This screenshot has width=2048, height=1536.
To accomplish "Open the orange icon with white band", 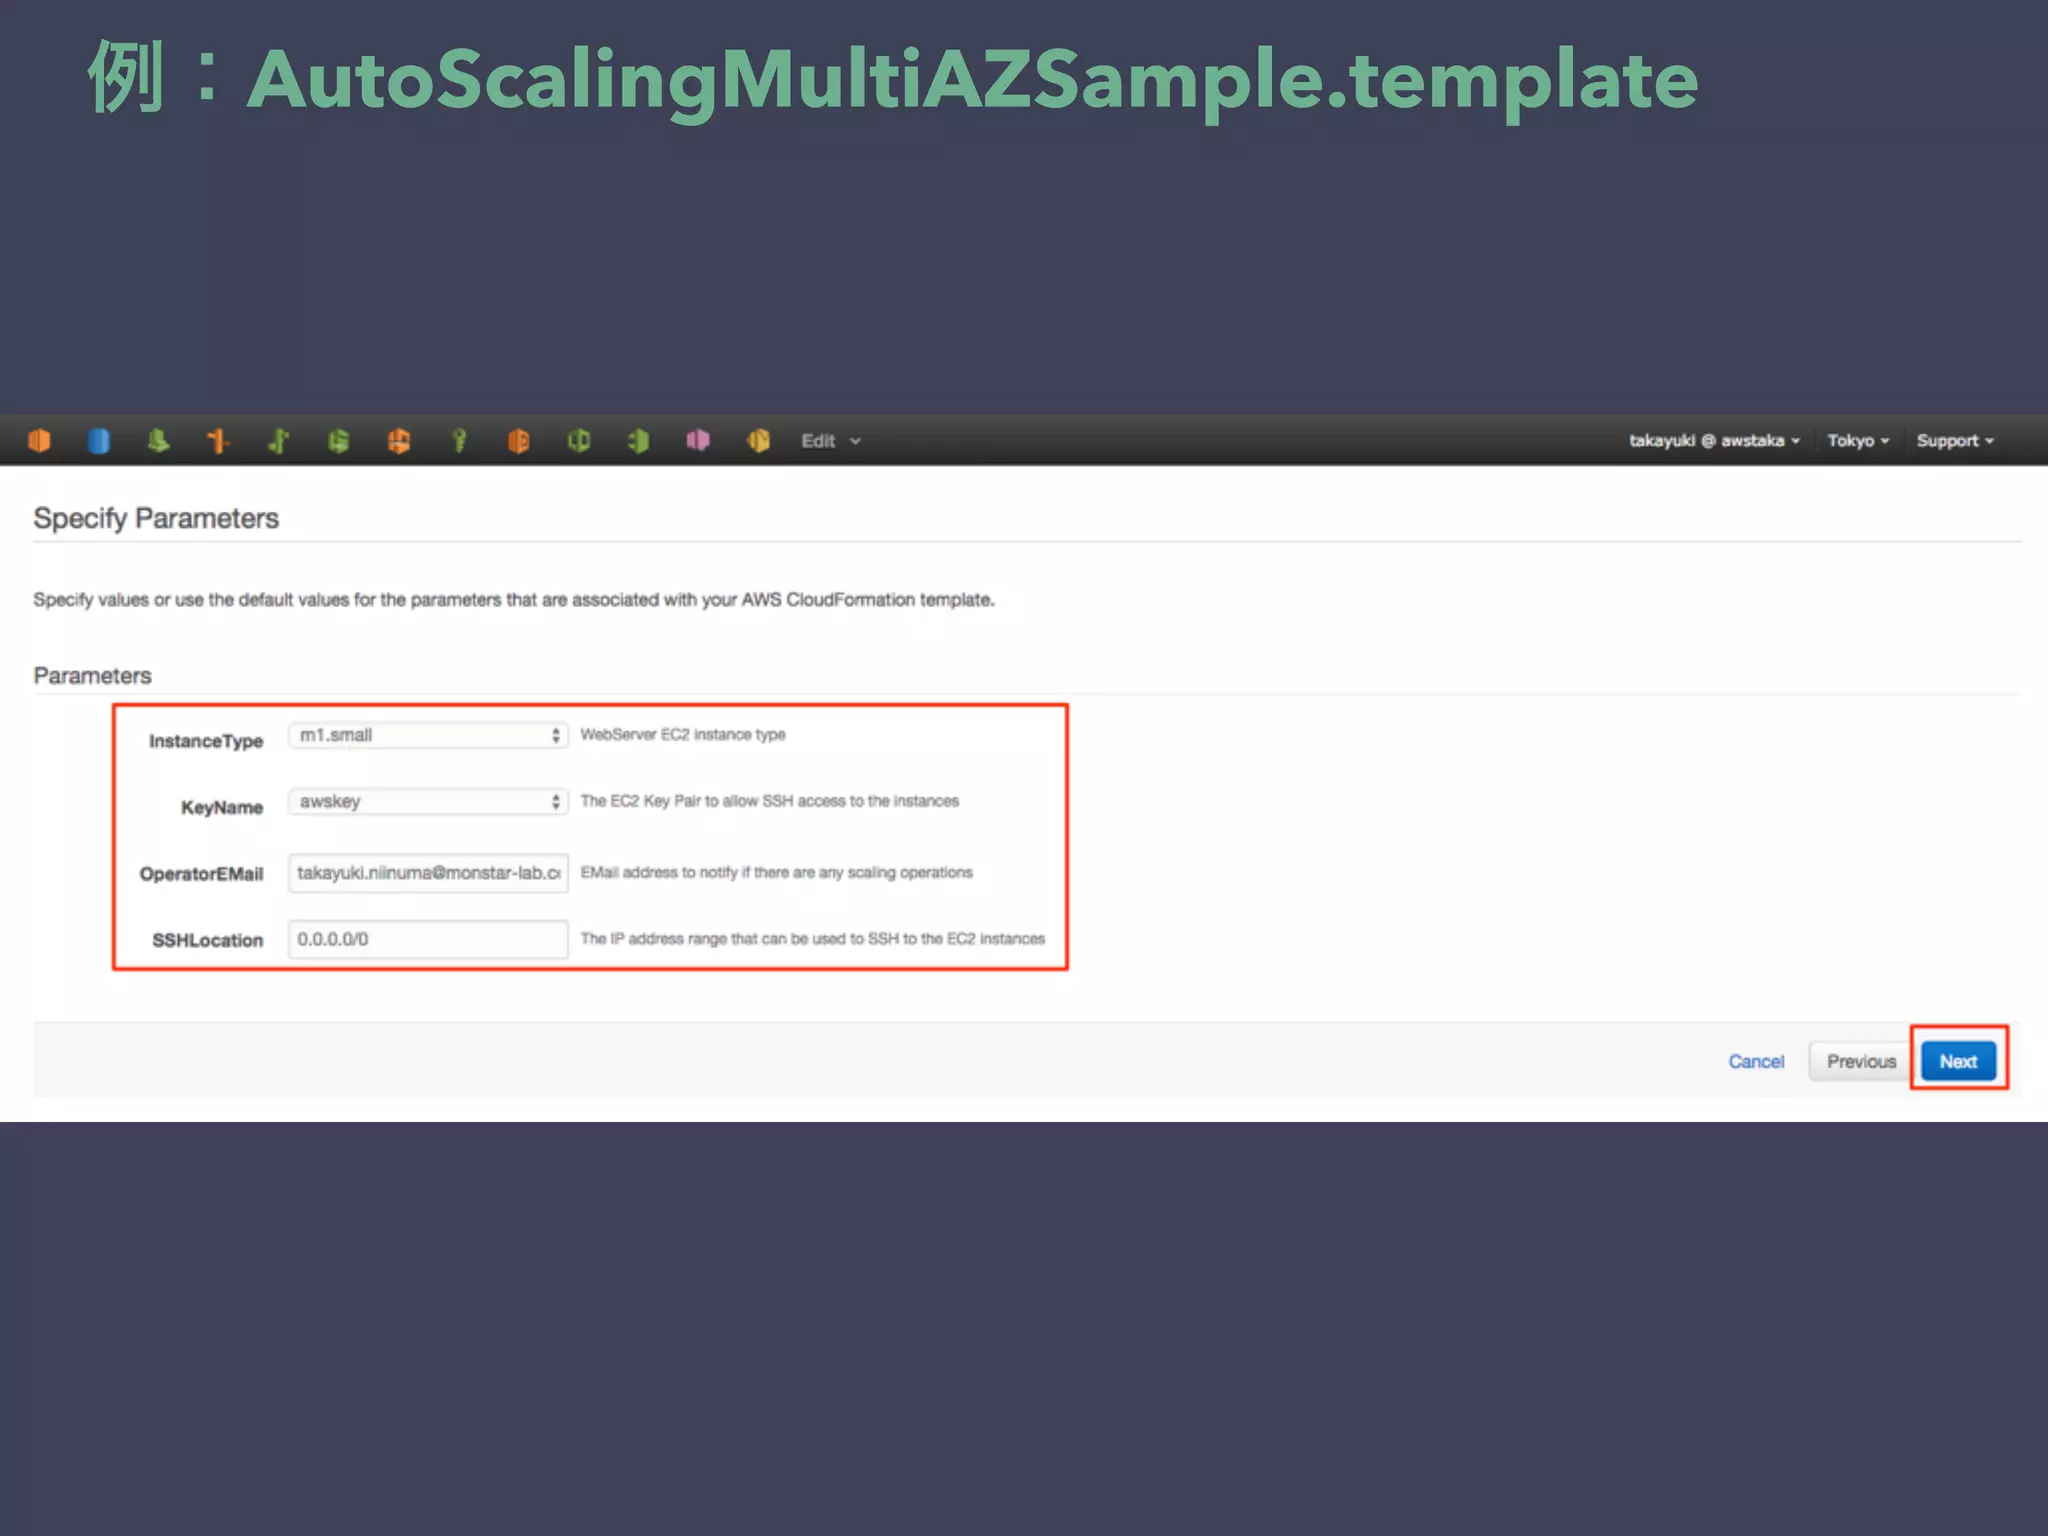I will click(x=398, y=441).
